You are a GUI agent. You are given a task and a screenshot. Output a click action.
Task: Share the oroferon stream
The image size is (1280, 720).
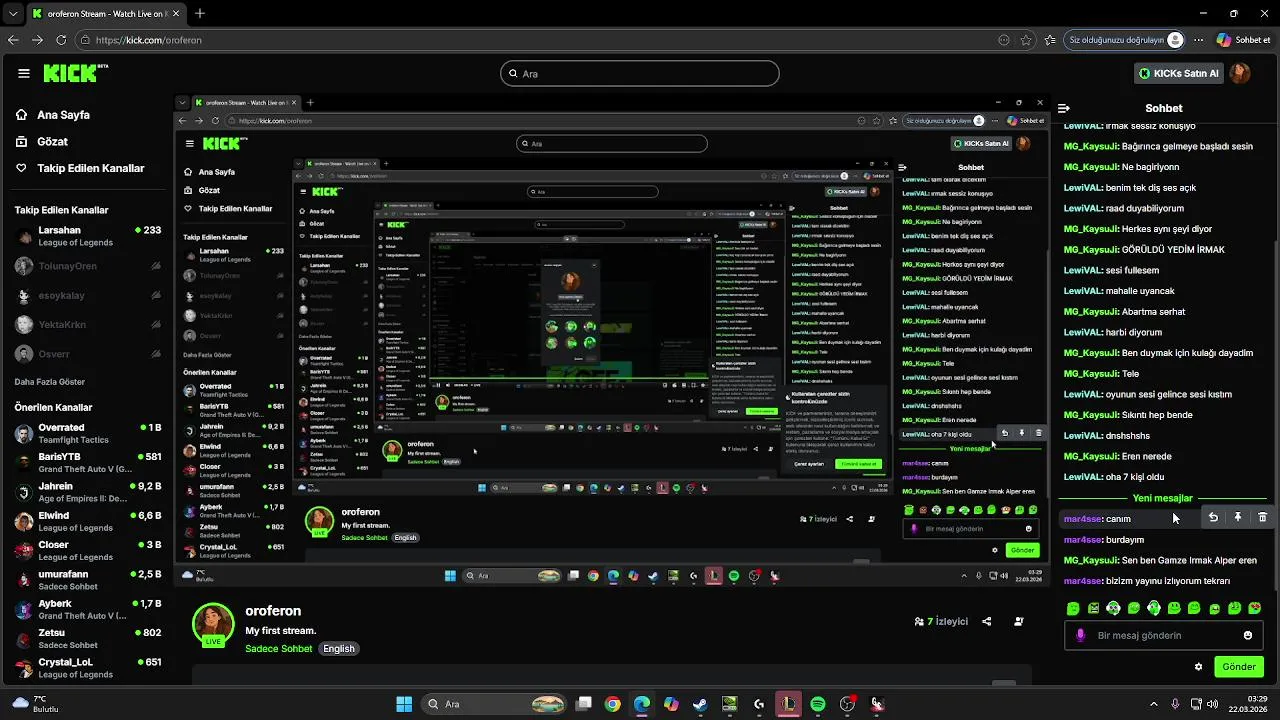point(986,621)
